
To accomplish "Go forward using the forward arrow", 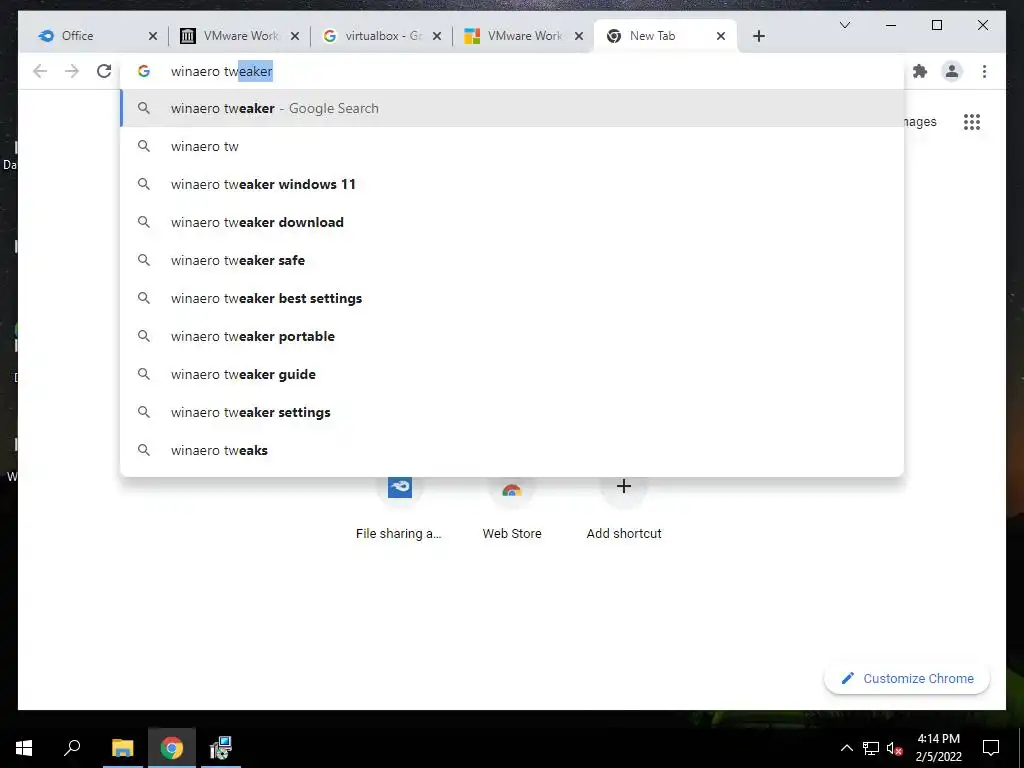I will click(x=72, y=71).
